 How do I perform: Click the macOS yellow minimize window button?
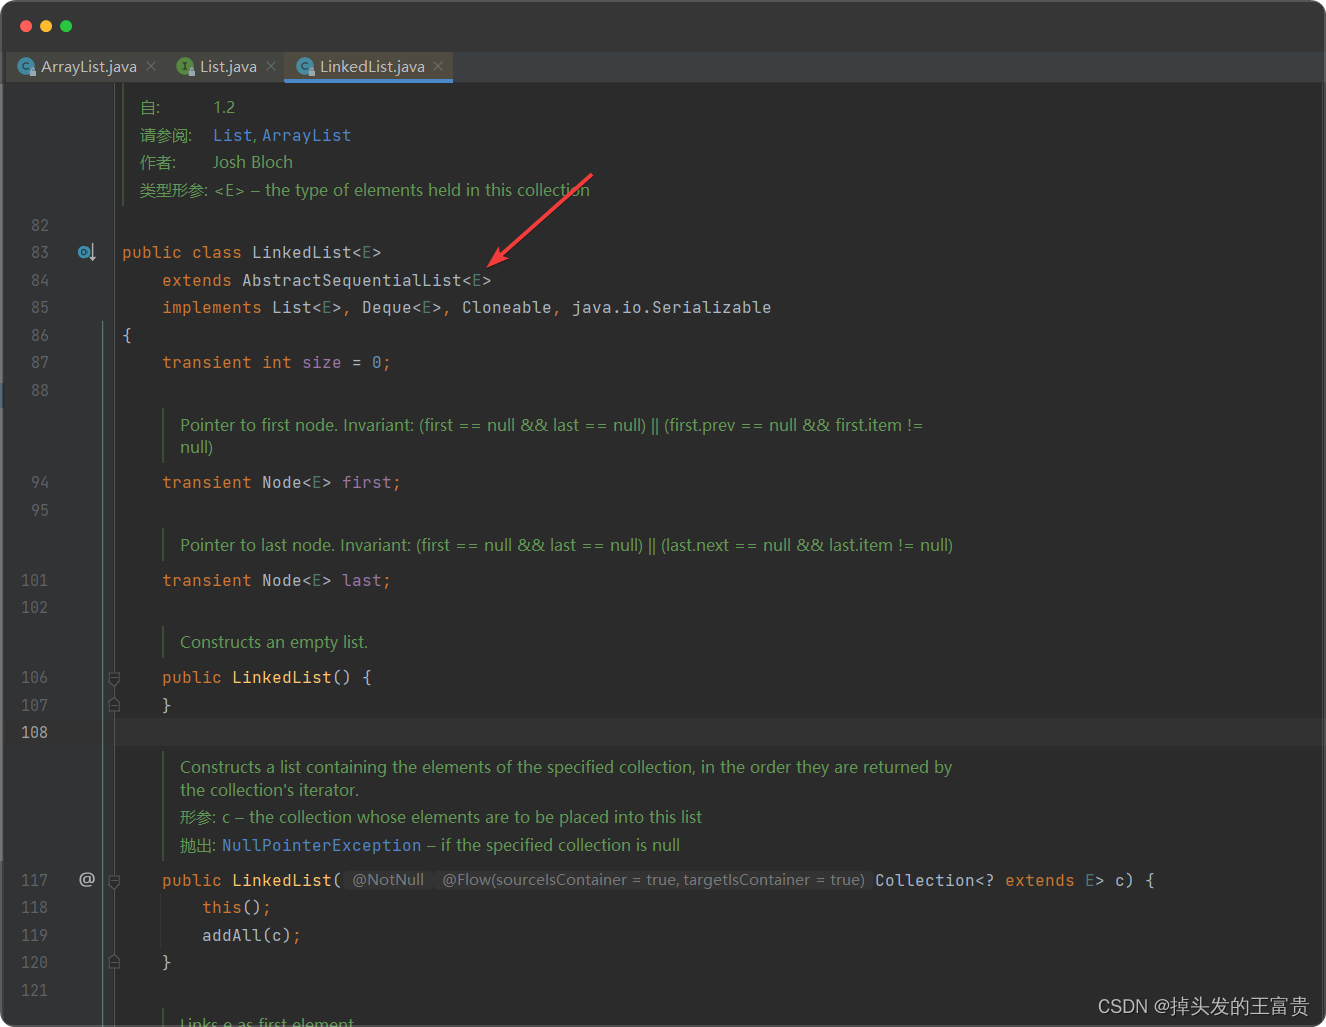pos(46,26)
